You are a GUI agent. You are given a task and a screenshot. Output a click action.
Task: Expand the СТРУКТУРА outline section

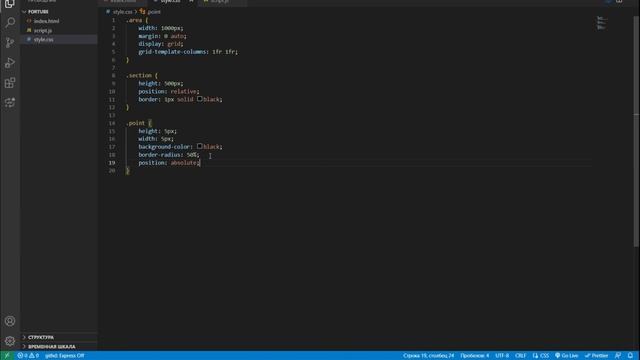41,337
